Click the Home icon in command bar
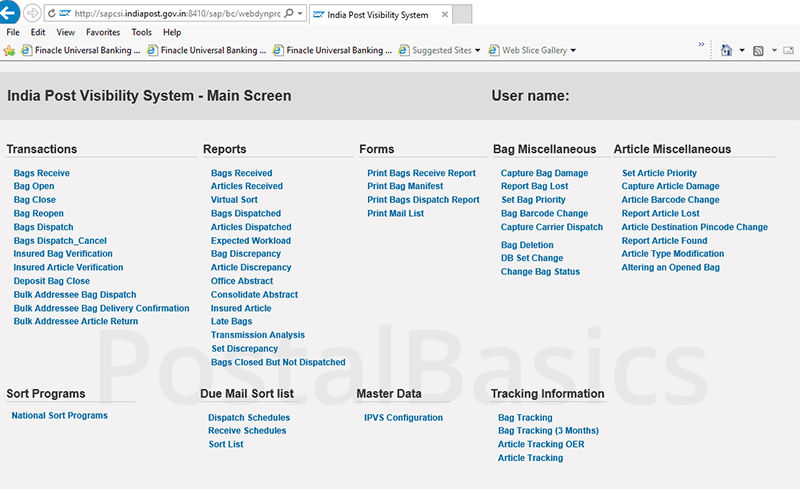 click(726, 50)
